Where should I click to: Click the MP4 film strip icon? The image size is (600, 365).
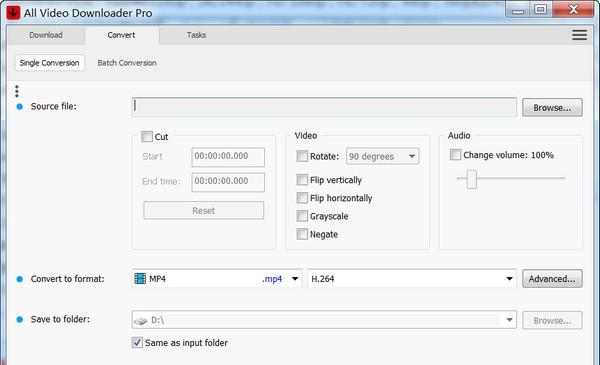(x=140, y=279)
